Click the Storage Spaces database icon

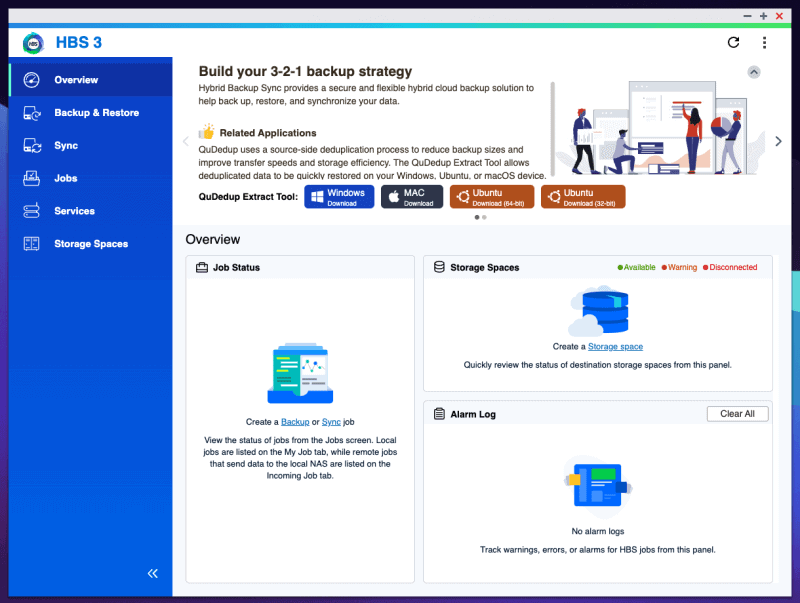click(439, 267)
